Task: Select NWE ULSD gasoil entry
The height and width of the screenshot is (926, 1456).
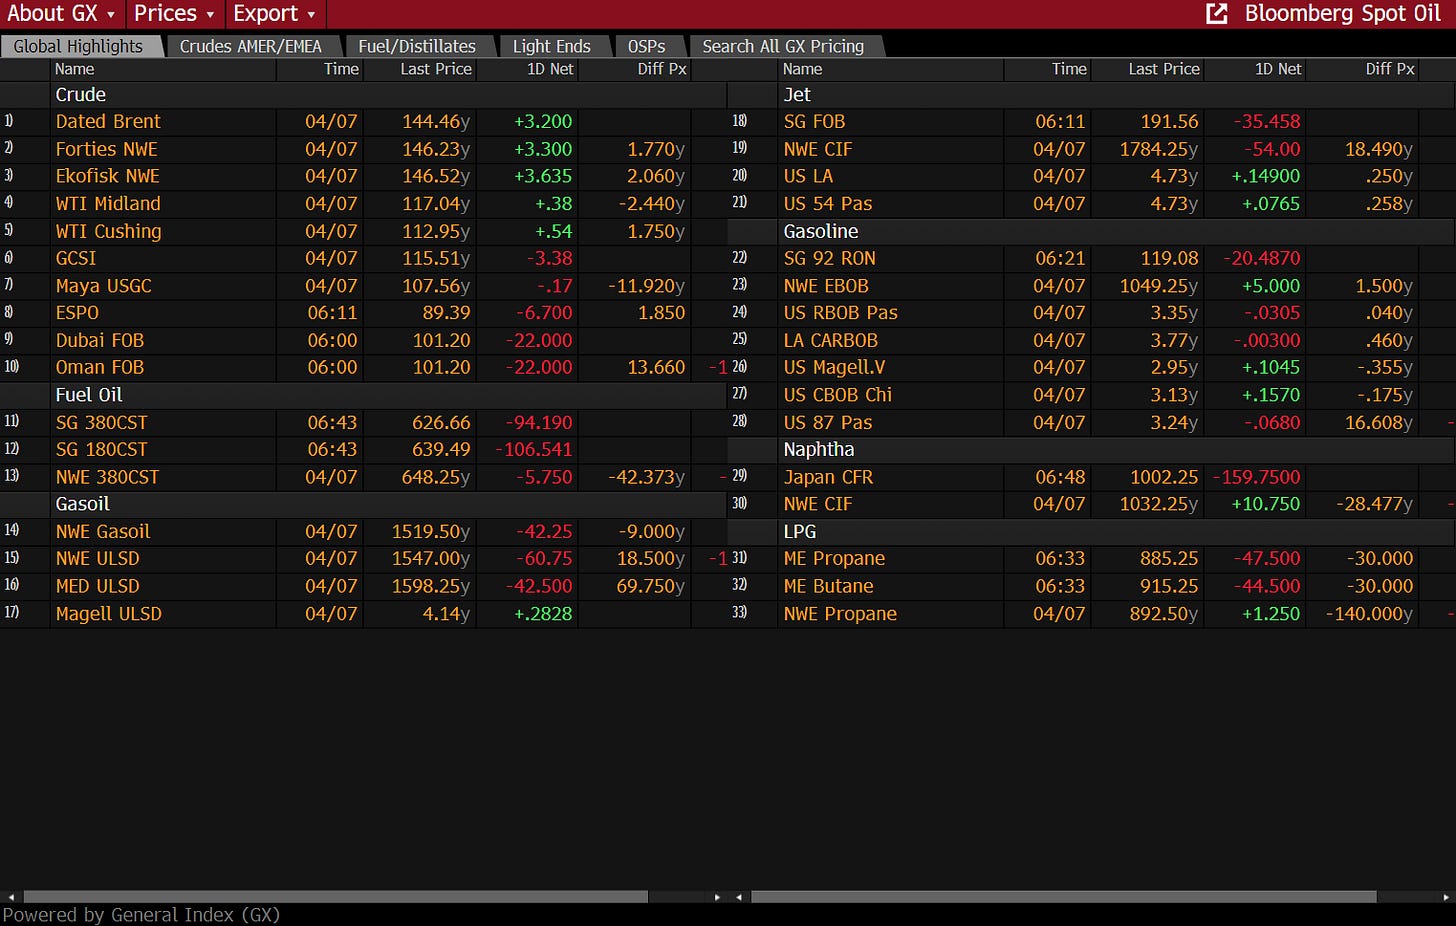Action: coord(364,559)
